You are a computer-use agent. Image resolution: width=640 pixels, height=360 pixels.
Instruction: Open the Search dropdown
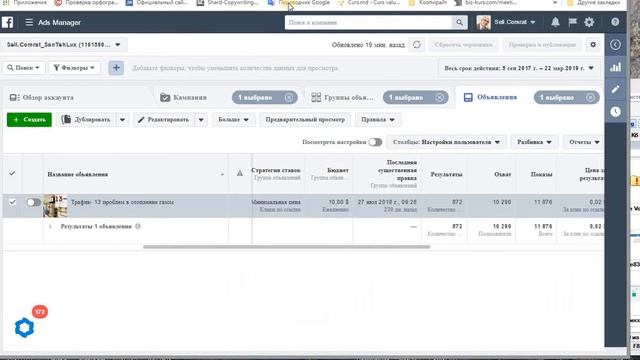point(24,68)
